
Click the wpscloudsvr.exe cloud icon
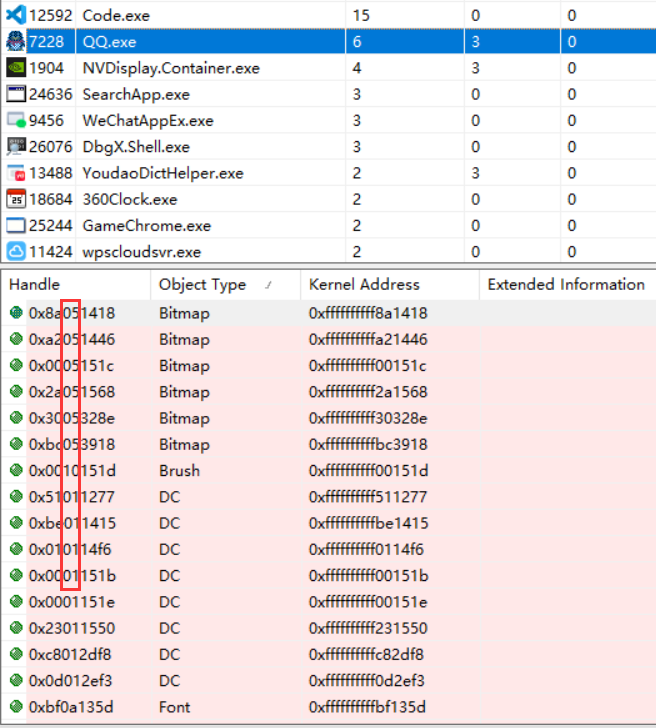click(x=16, y=251)
